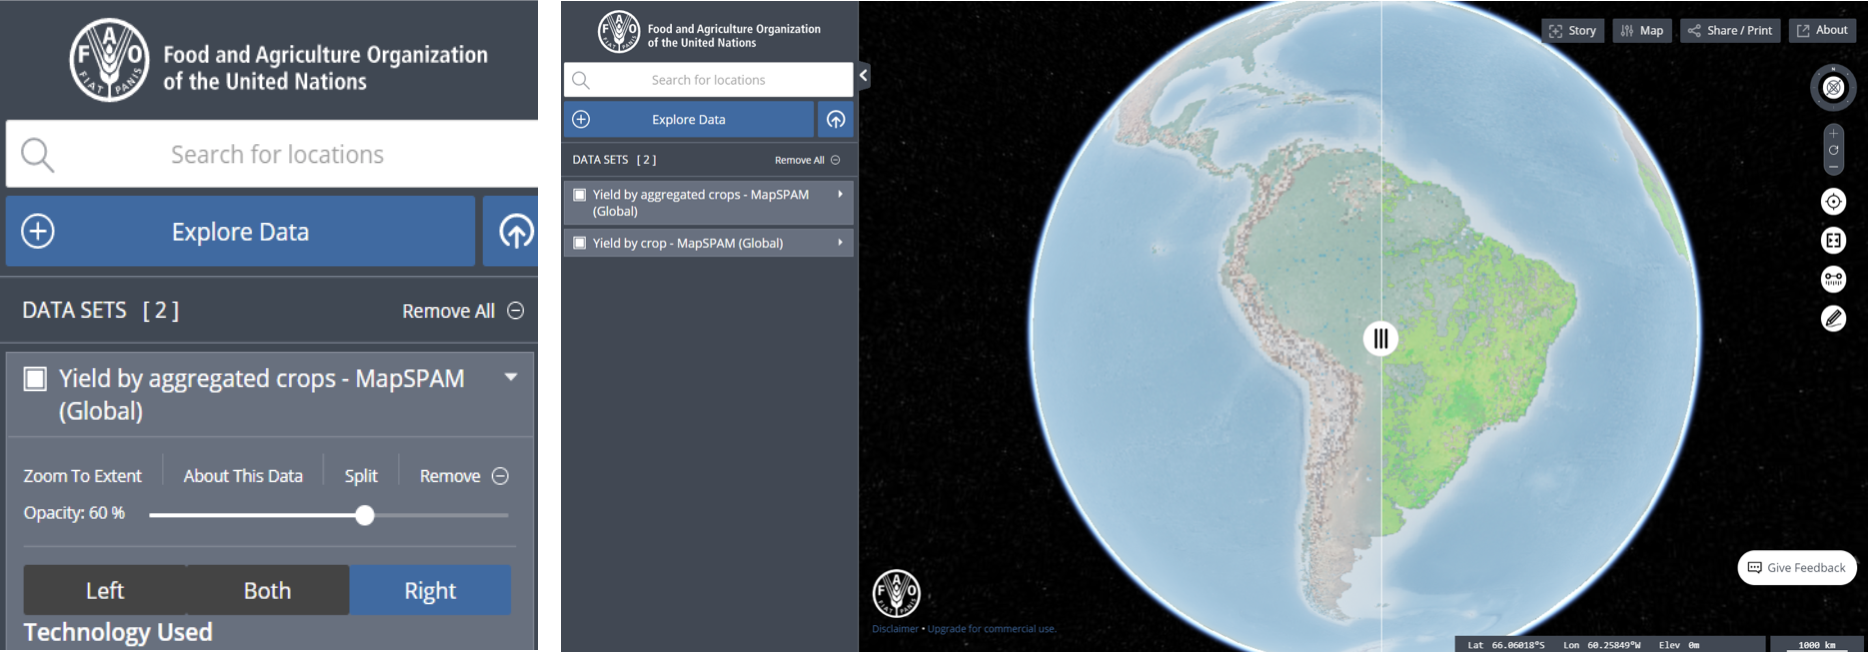Click Search for locations field, enlarged panel

[272, 154]
